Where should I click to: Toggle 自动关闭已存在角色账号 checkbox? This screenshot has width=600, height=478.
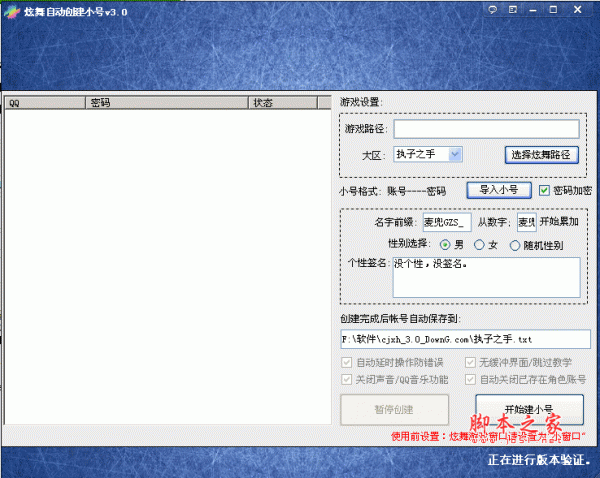(470, 379)
